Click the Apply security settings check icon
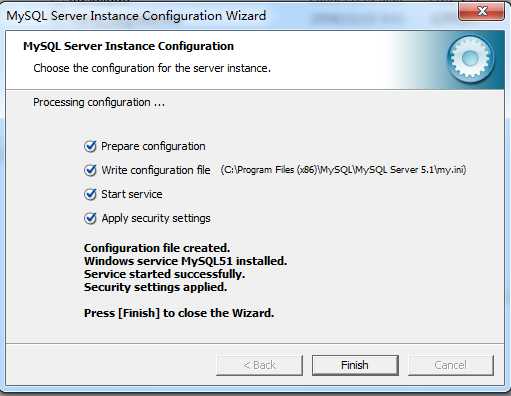 click(90, 218)
